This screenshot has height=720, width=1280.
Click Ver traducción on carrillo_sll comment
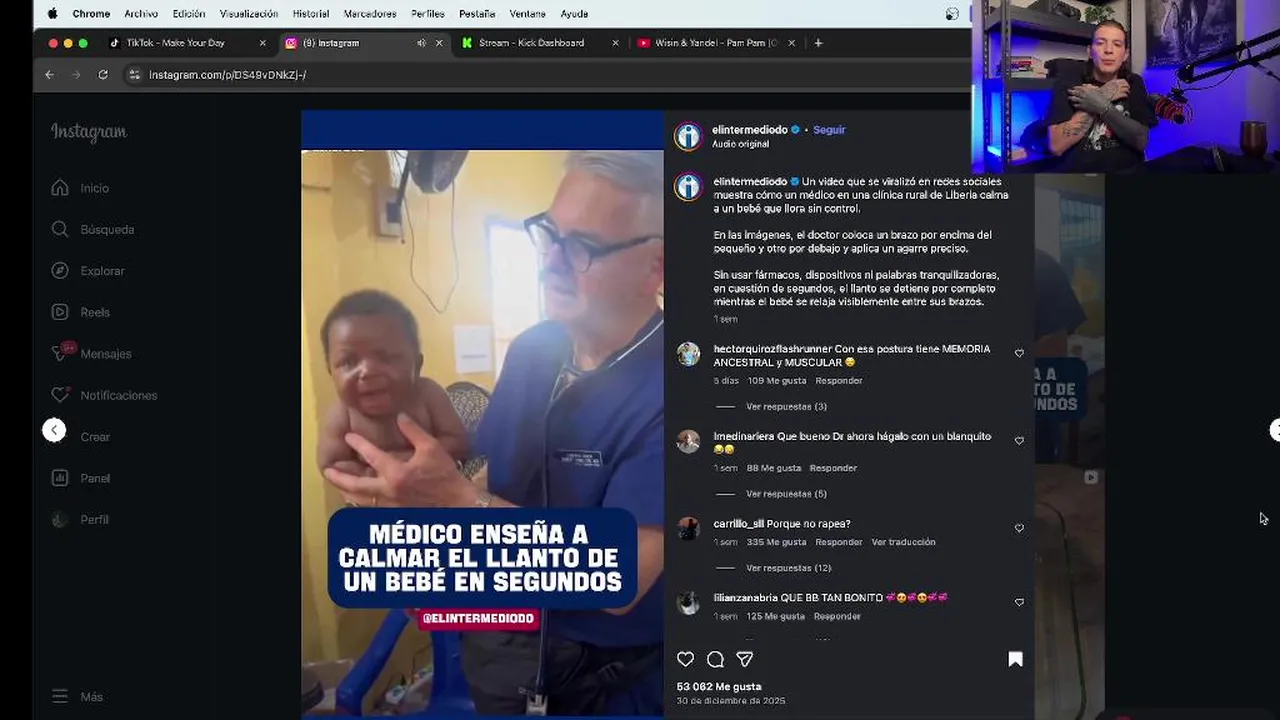(x=903, y=542)
